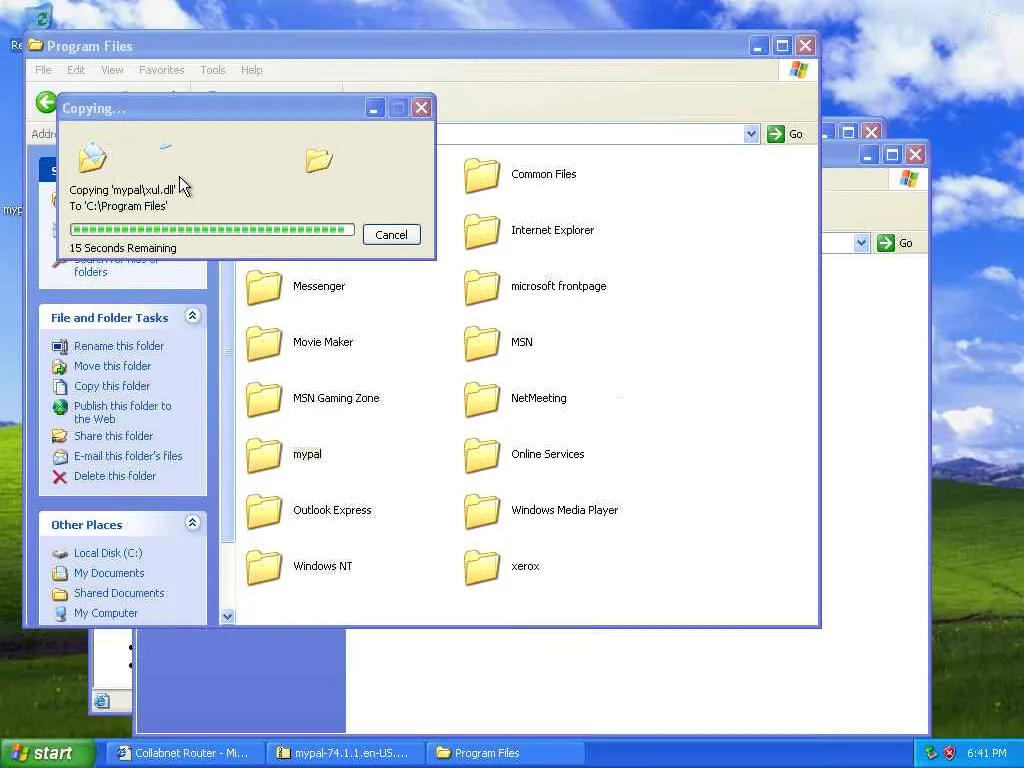The height and width of the screenshot is (768, 1024).
Task: Click the green Back arrow in Program Files
Action: [46, 103]
